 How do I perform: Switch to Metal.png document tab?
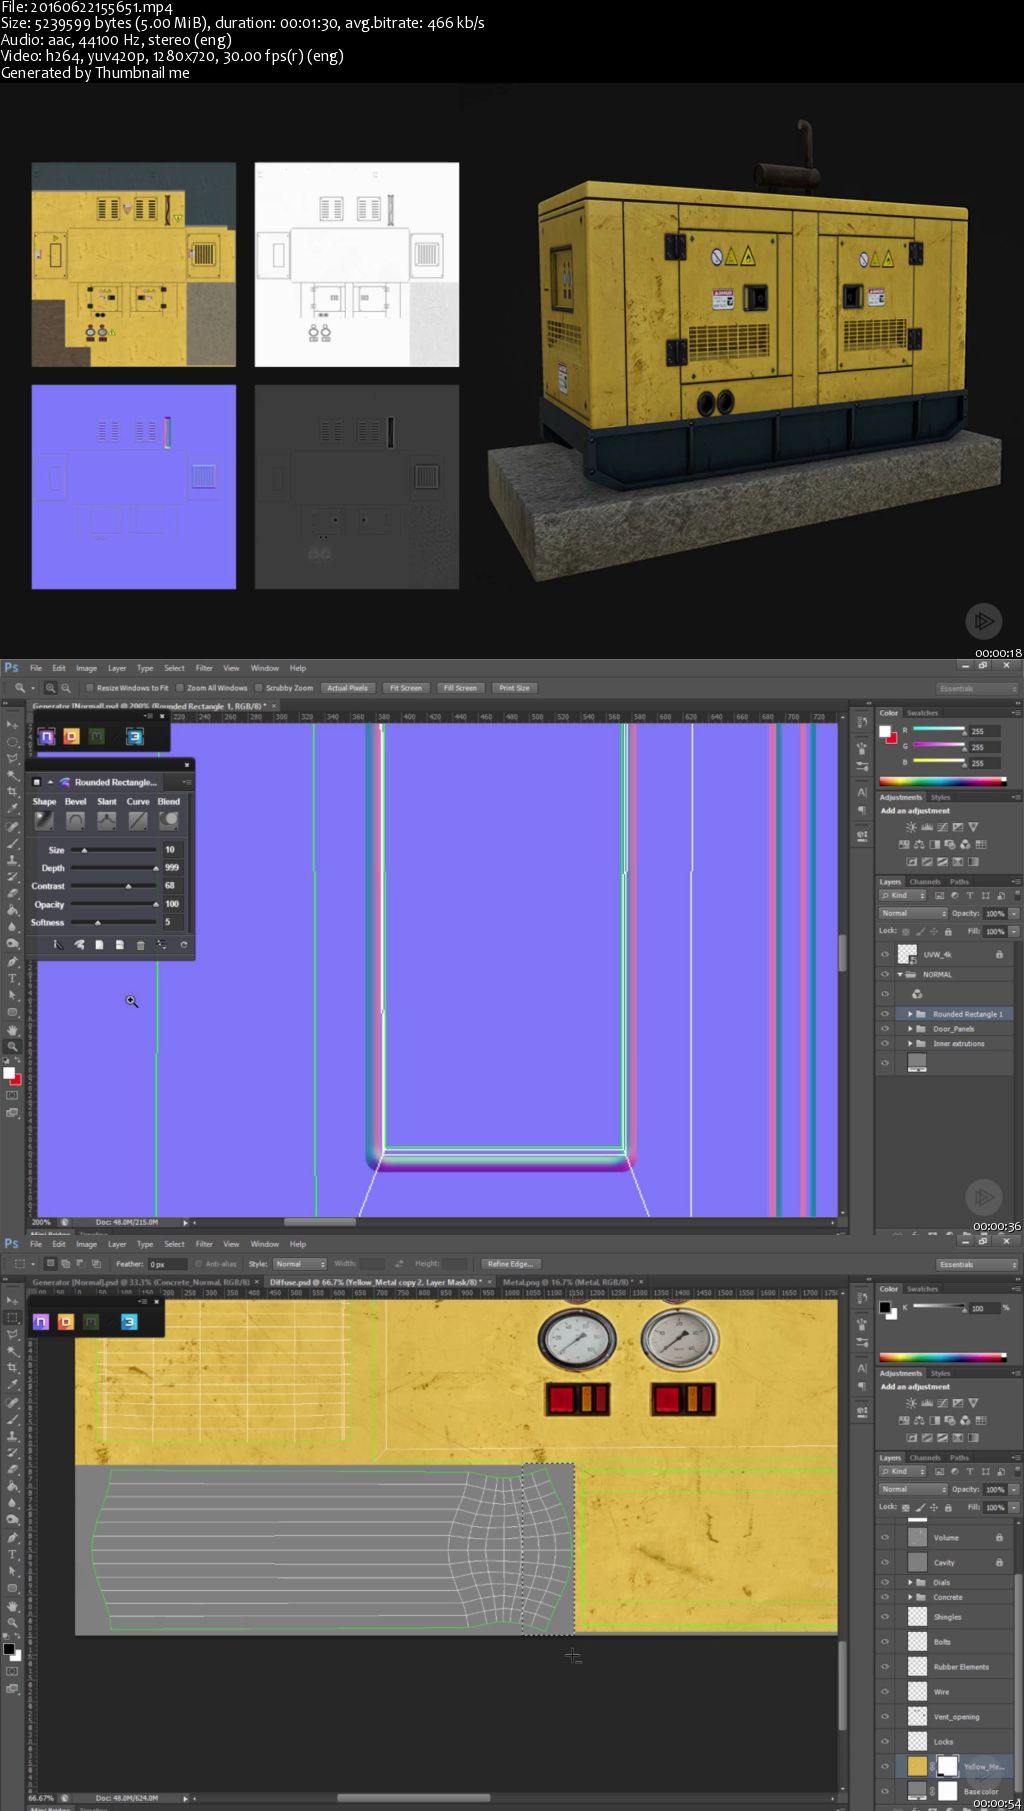click(567, 1282)
